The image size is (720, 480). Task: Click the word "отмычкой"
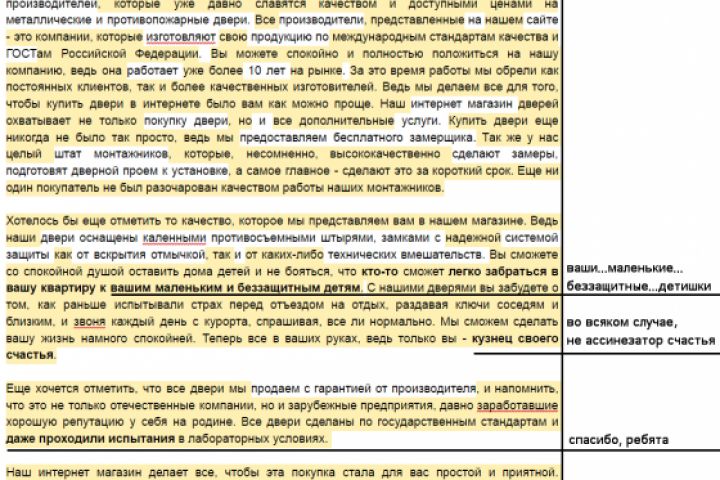(x=178, y=254)
